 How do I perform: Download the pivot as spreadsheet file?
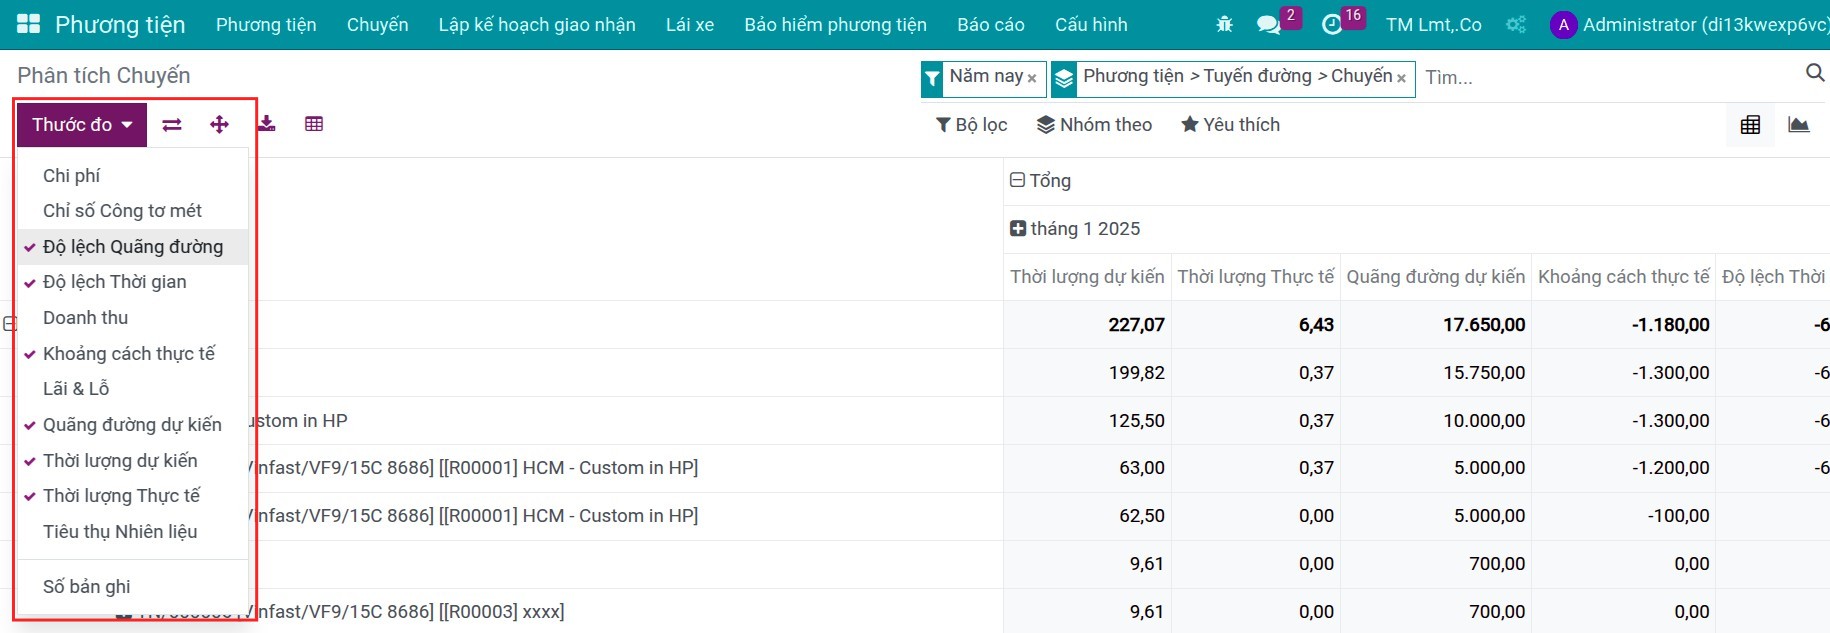[x=267, y=124]
